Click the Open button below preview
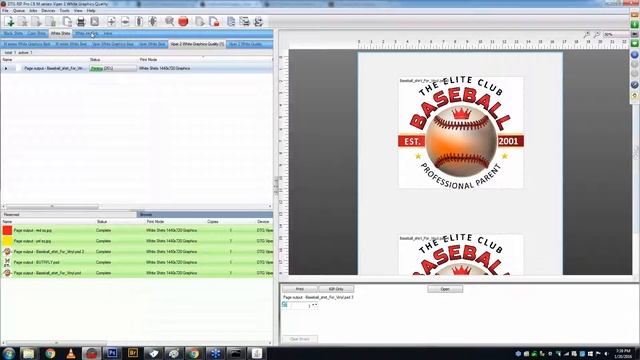 coord(445,289)
